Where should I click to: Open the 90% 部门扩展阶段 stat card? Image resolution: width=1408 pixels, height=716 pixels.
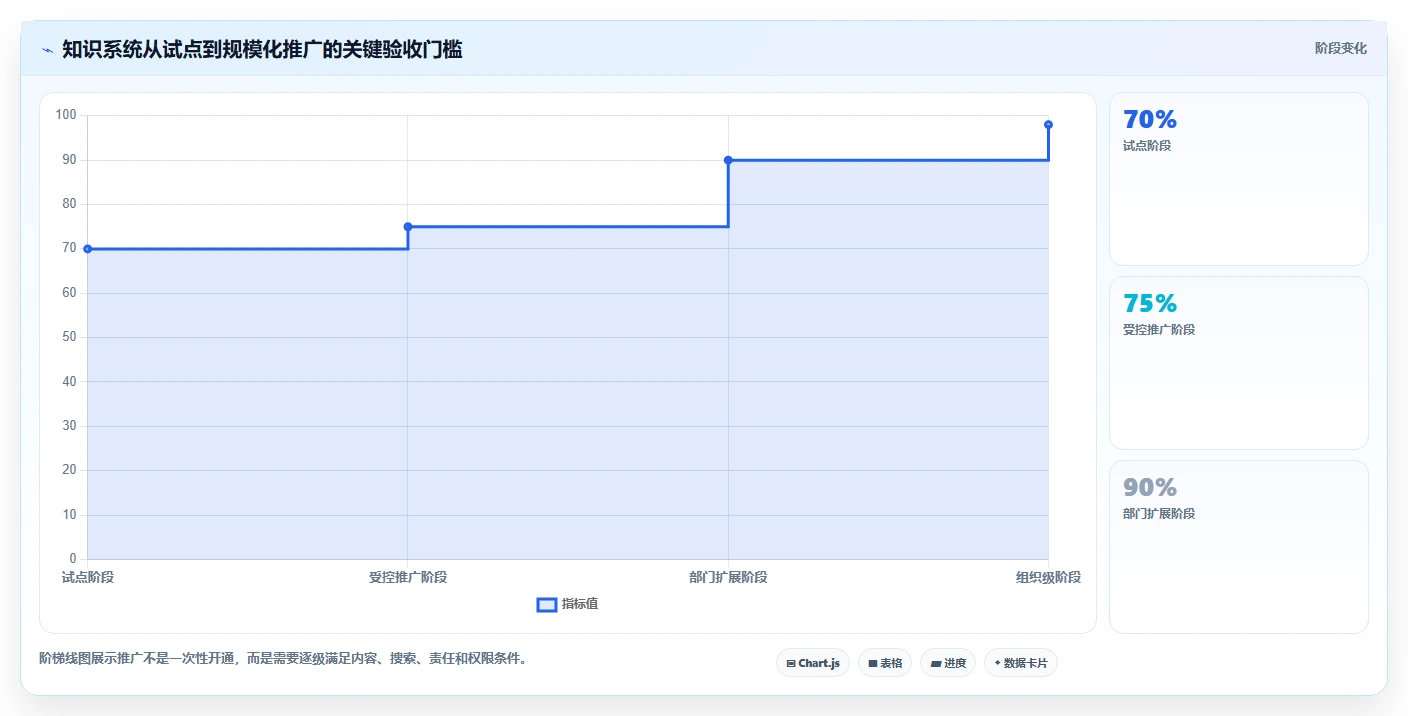[x=1239, y=547]
